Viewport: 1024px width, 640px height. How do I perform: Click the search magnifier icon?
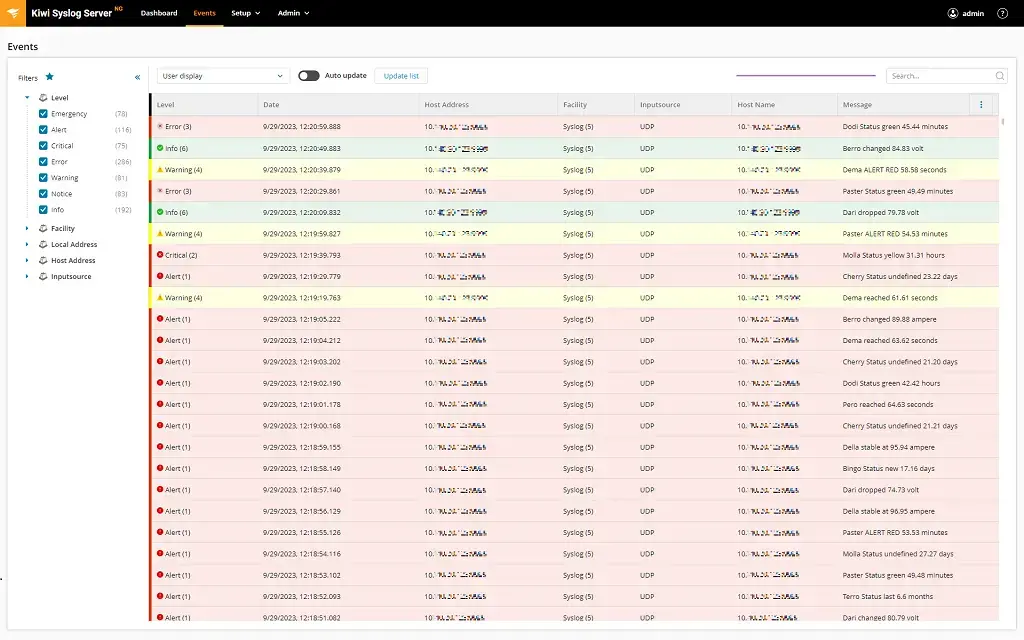[x=999, y=76]
